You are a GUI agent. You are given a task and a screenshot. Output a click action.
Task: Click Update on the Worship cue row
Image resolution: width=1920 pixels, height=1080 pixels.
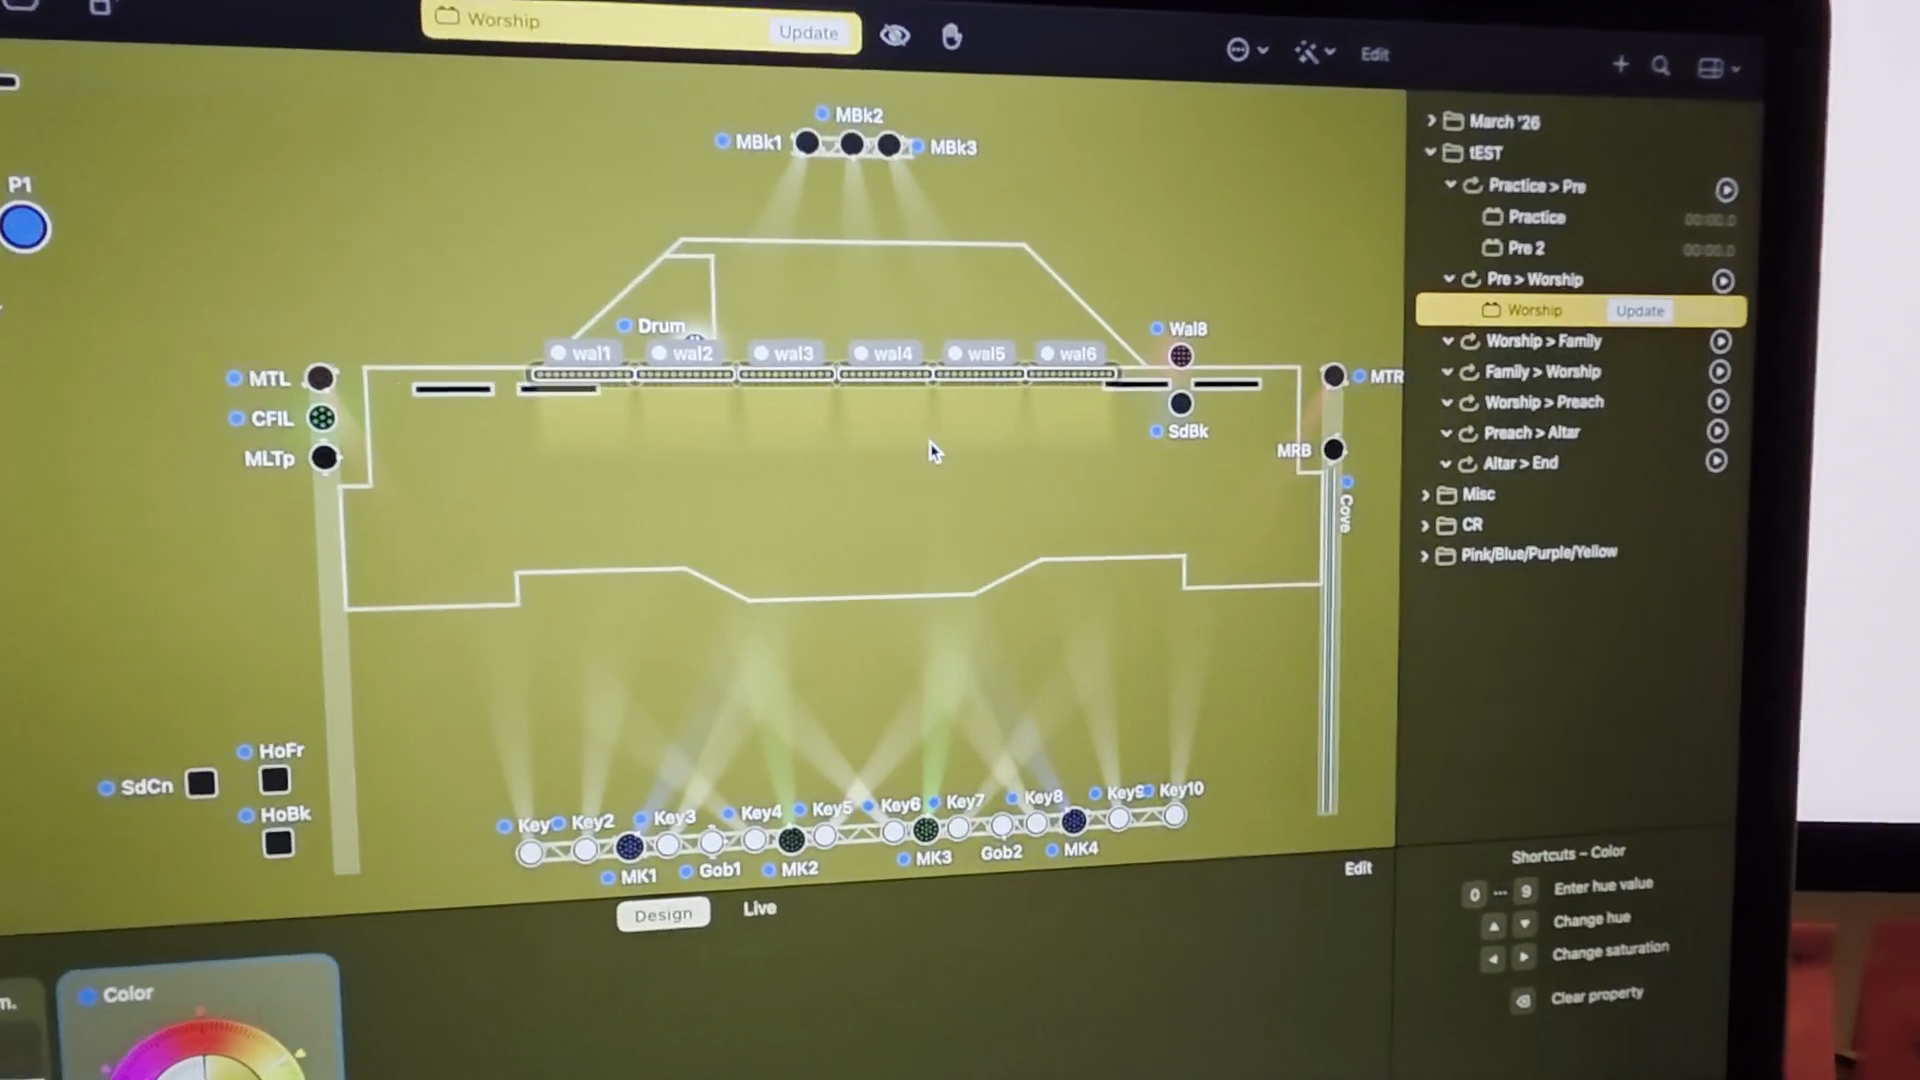(x=1640, y=311)
